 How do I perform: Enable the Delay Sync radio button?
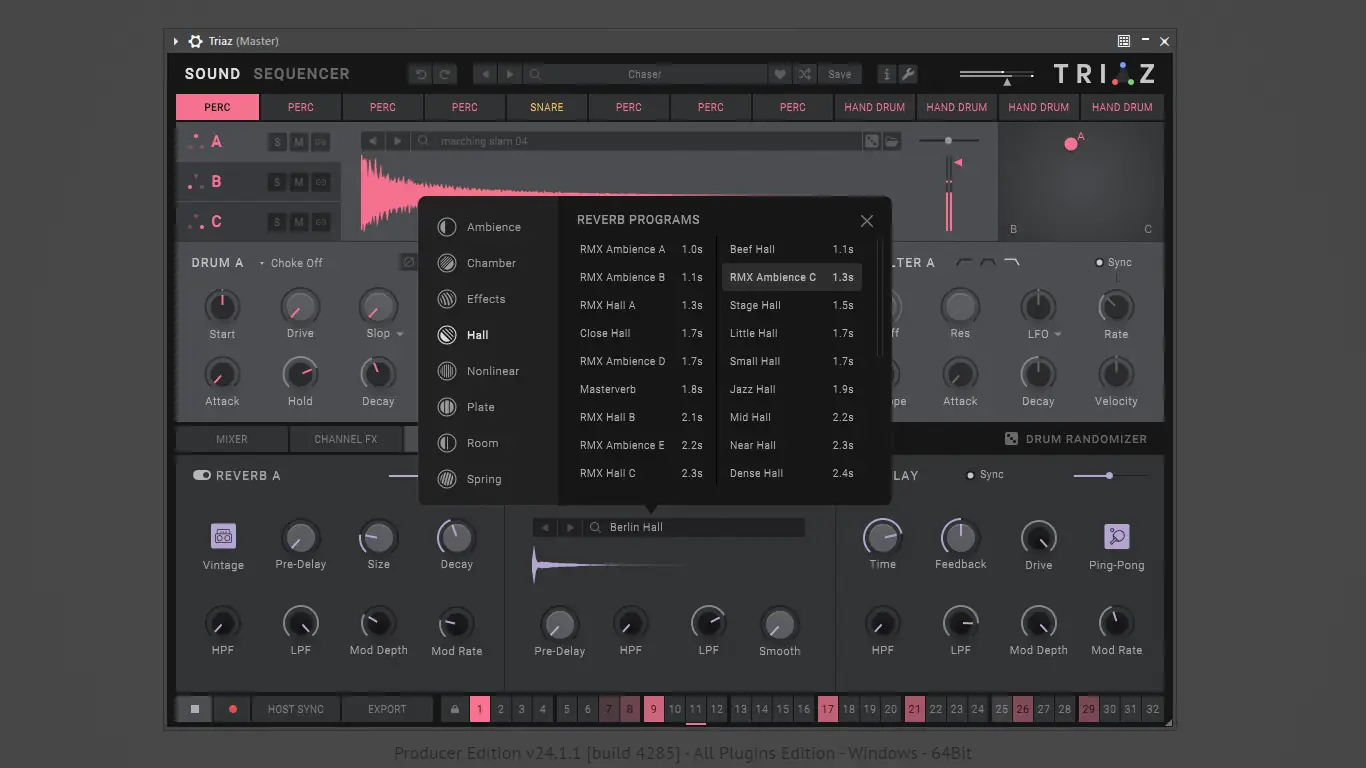(x=970, y=475)
